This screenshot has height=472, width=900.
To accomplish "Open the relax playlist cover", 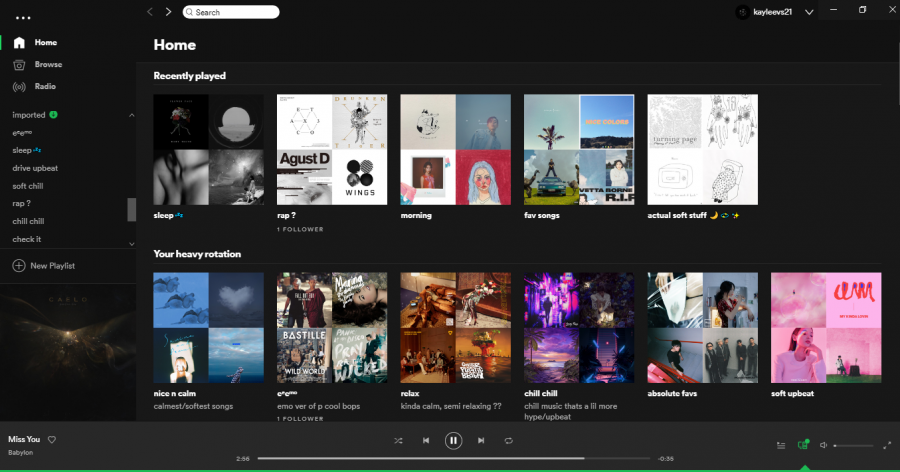I will tap(455, 327).
